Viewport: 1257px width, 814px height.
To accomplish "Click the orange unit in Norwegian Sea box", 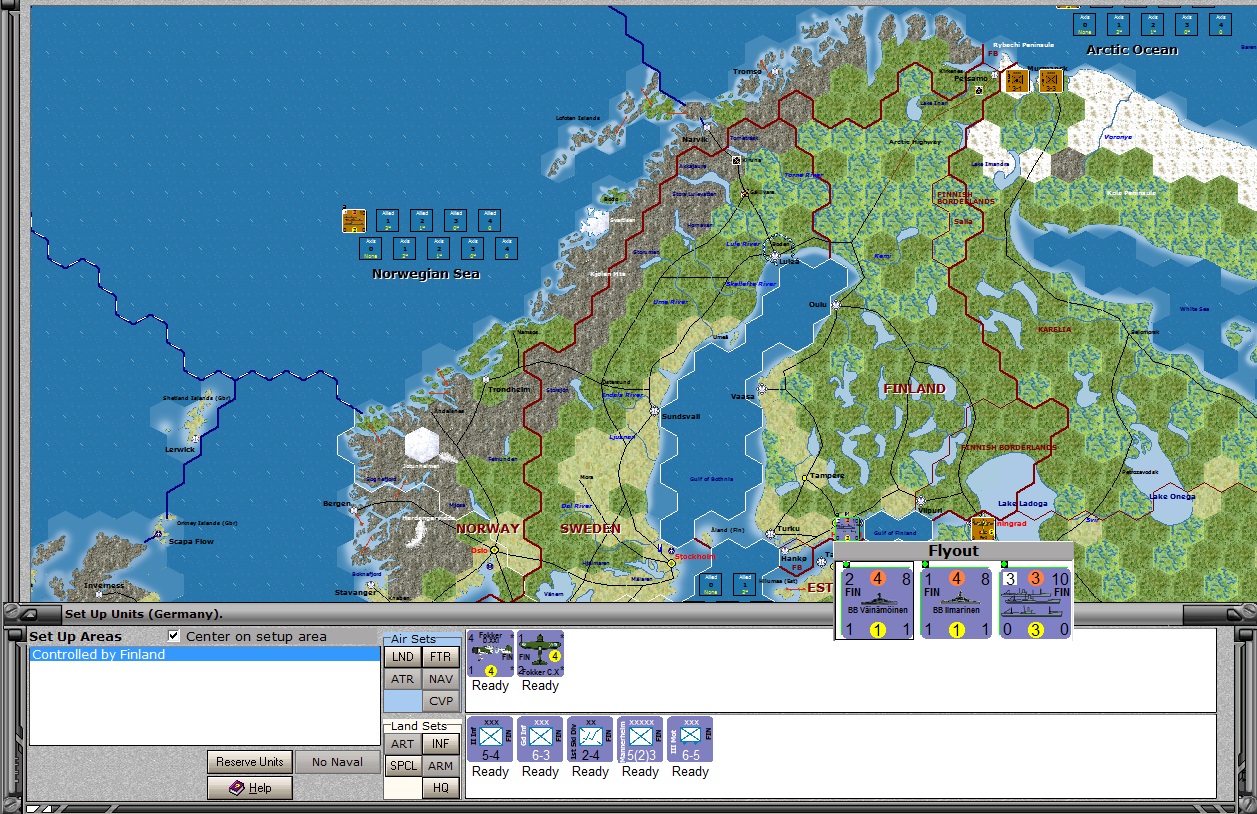I will (354, 221).
